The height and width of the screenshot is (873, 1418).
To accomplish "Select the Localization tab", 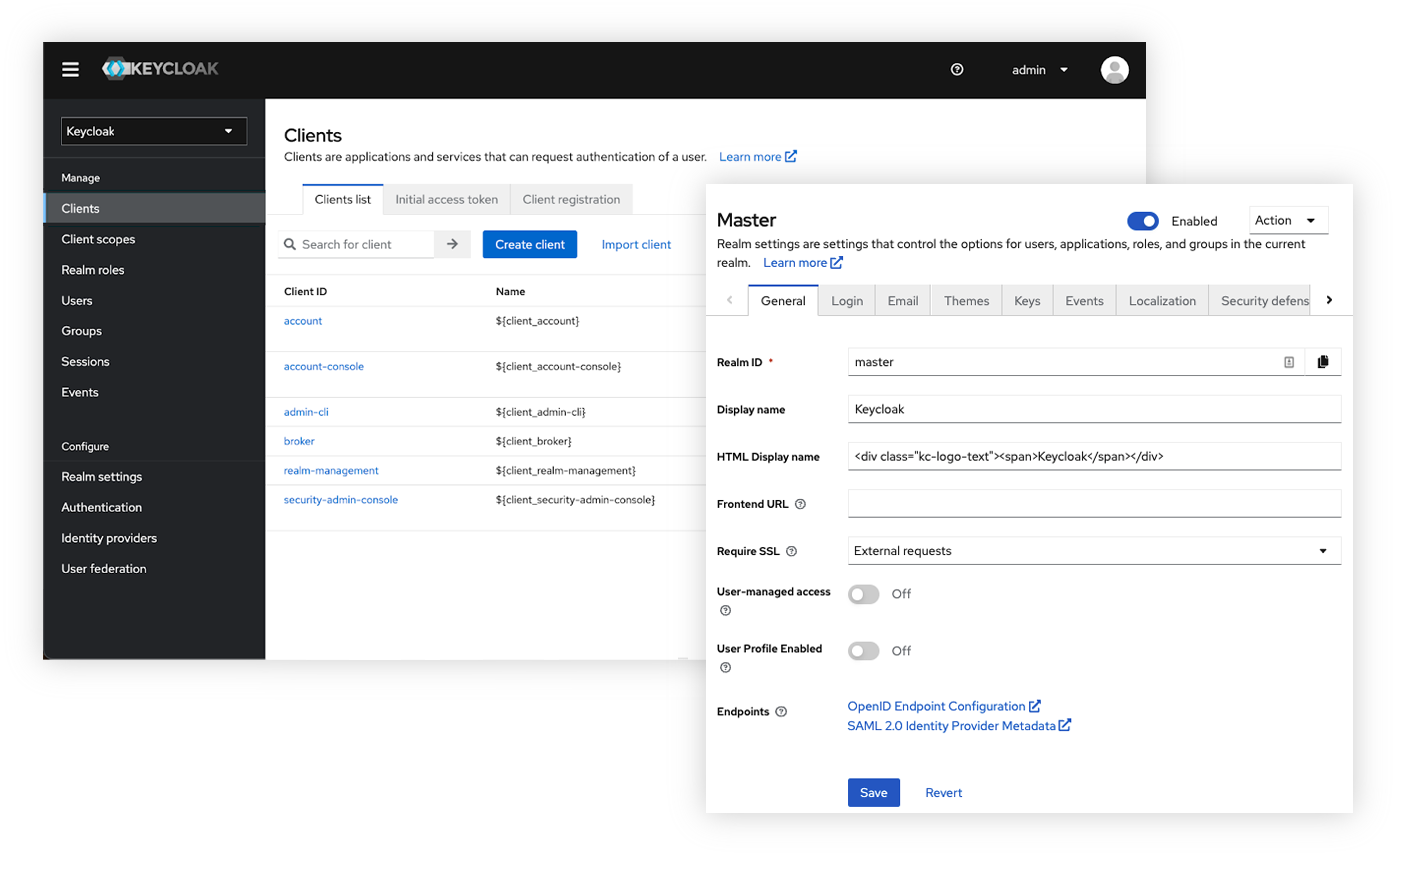I will coord(1162,300).
